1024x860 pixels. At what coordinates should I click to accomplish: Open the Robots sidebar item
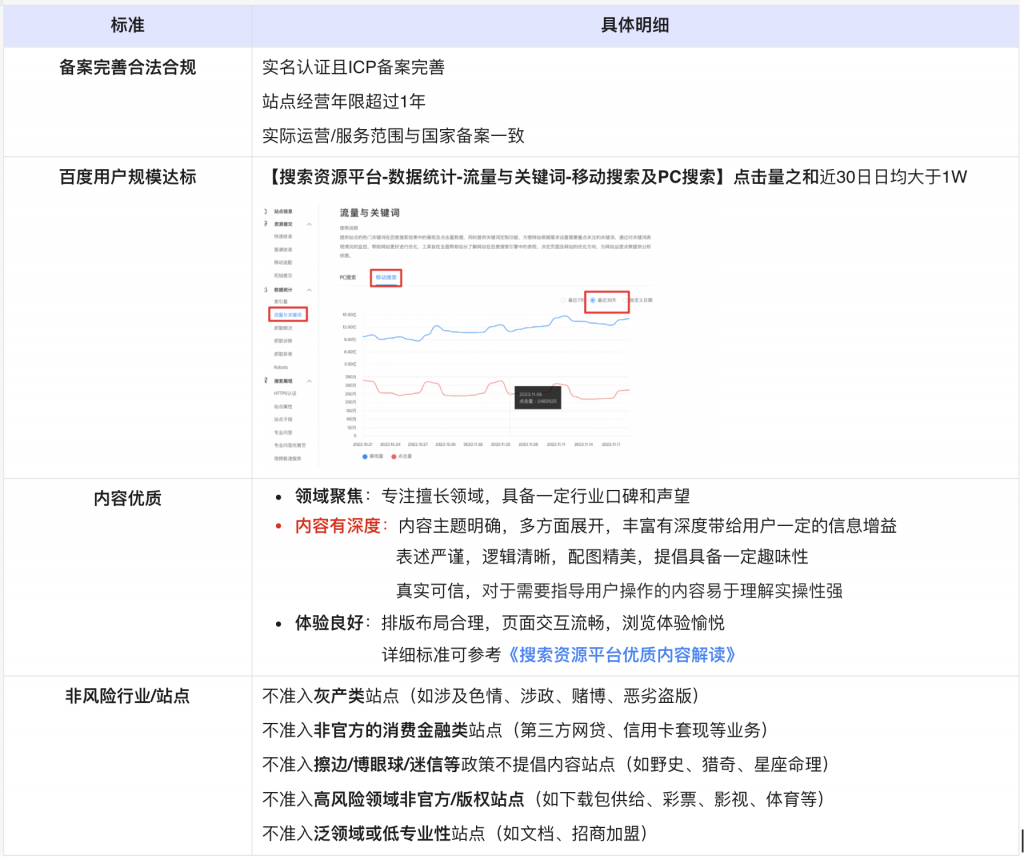(281, 367)
